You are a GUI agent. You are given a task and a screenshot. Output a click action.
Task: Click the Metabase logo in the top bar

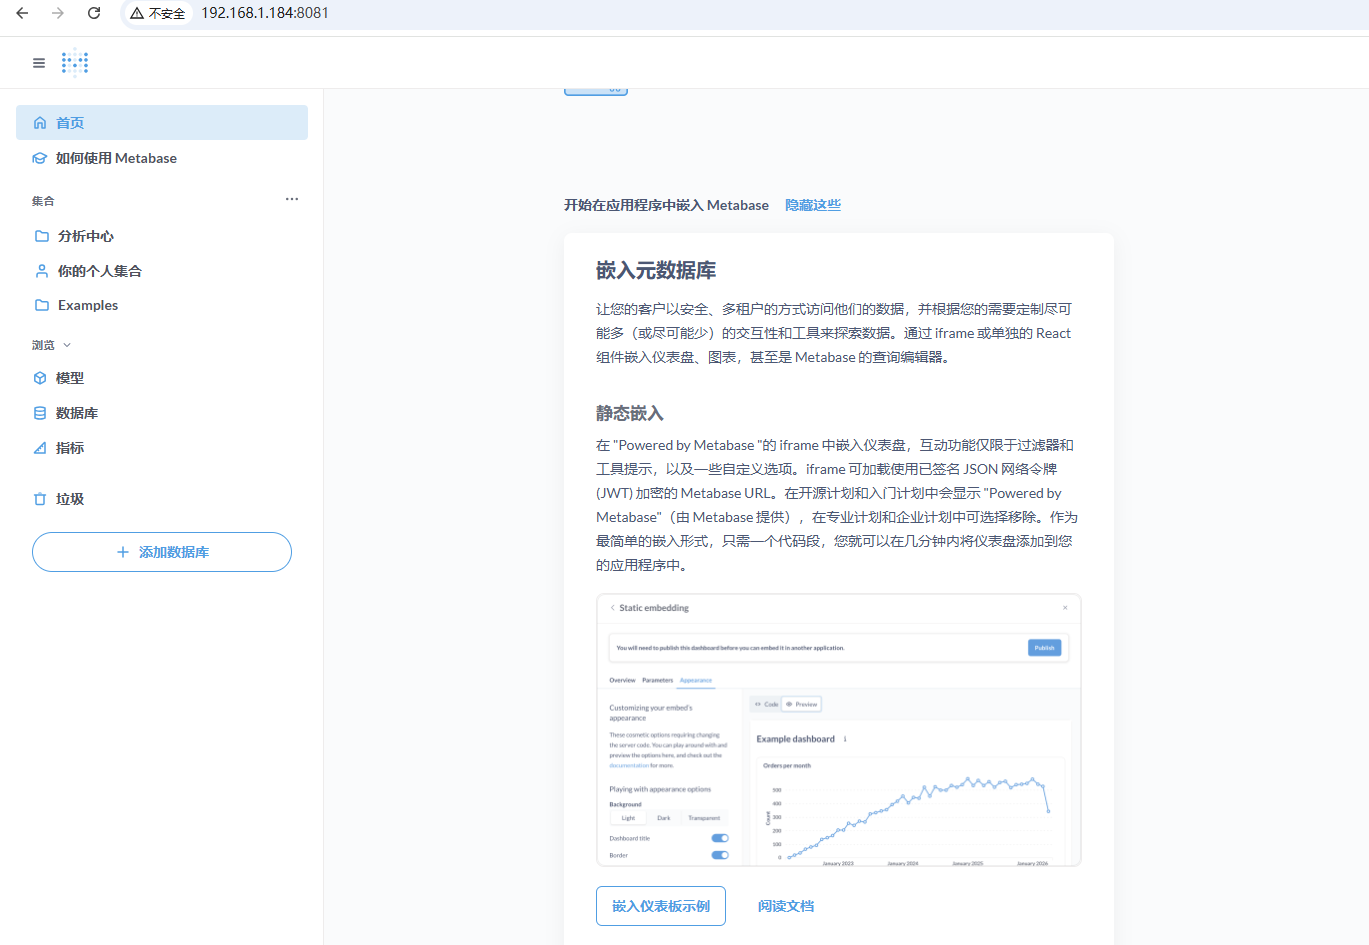[x=75, y=62]
